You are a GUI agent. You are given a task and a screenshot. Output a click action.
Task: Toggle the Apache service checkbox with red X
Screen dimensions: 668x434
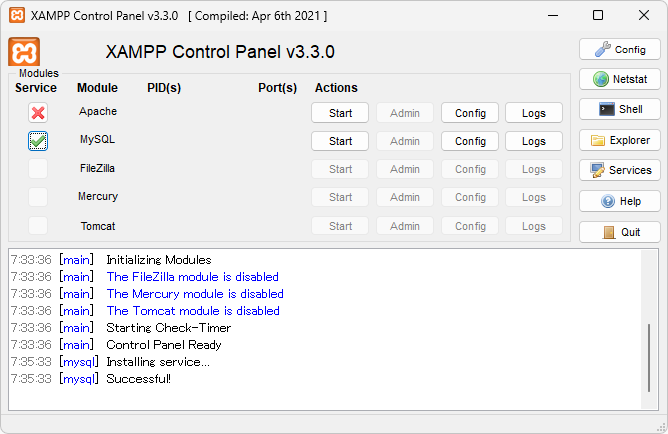click(x=38, y=113)
